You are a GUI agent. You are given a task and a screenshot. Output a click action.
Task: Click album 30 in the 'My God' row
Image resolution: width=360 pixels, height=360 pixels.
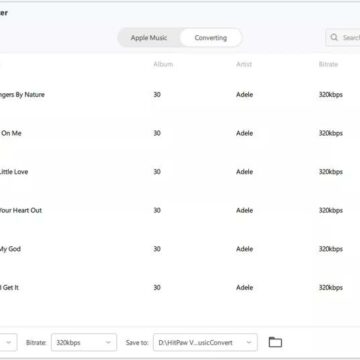pos(157,249)
